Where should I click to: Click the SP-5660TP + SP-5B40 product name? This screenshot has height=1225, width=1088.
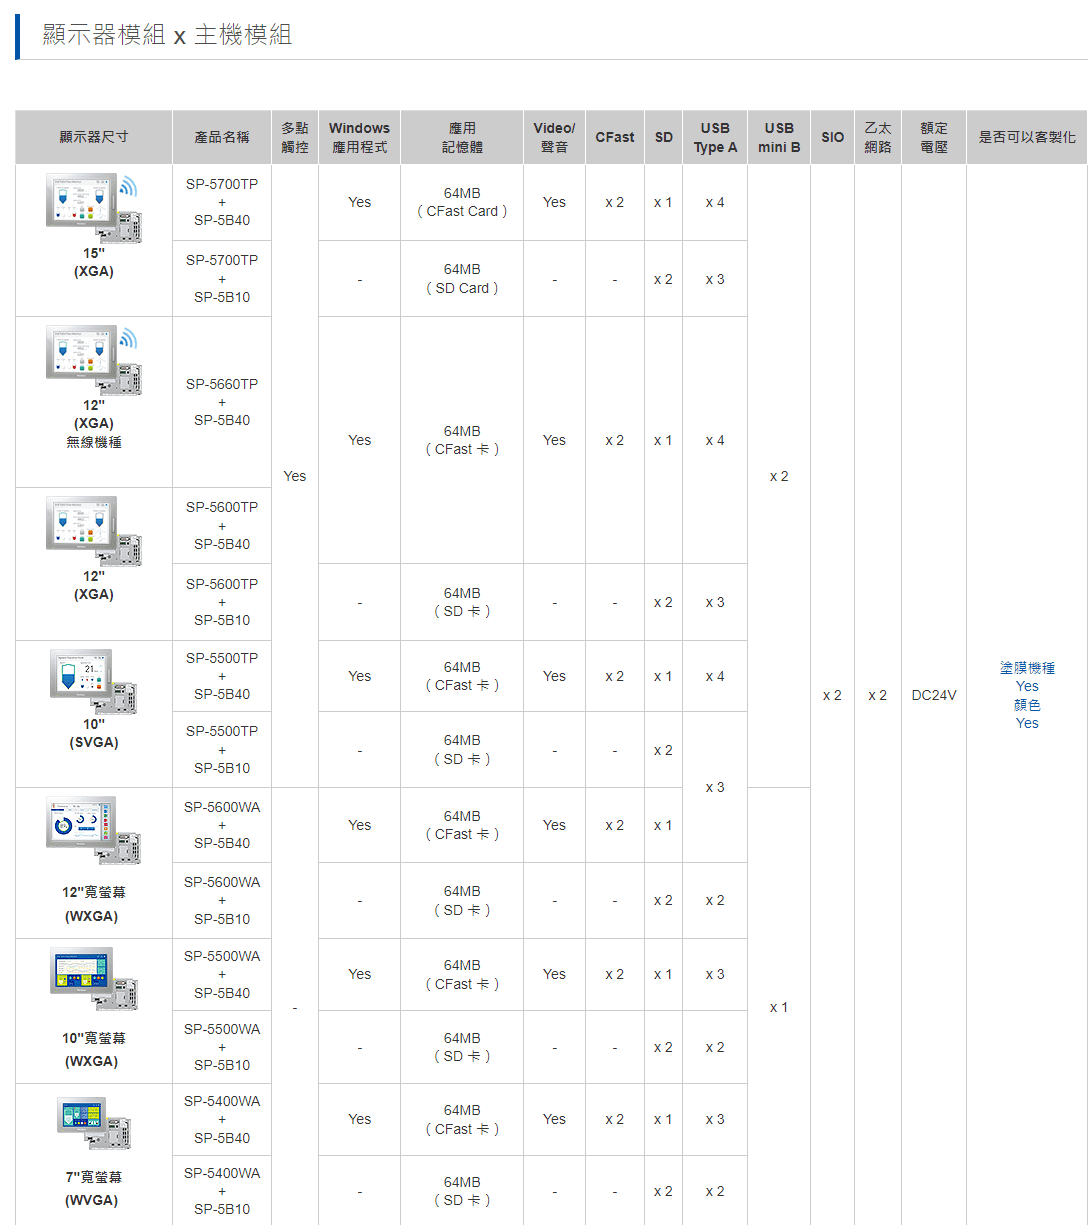222,402
